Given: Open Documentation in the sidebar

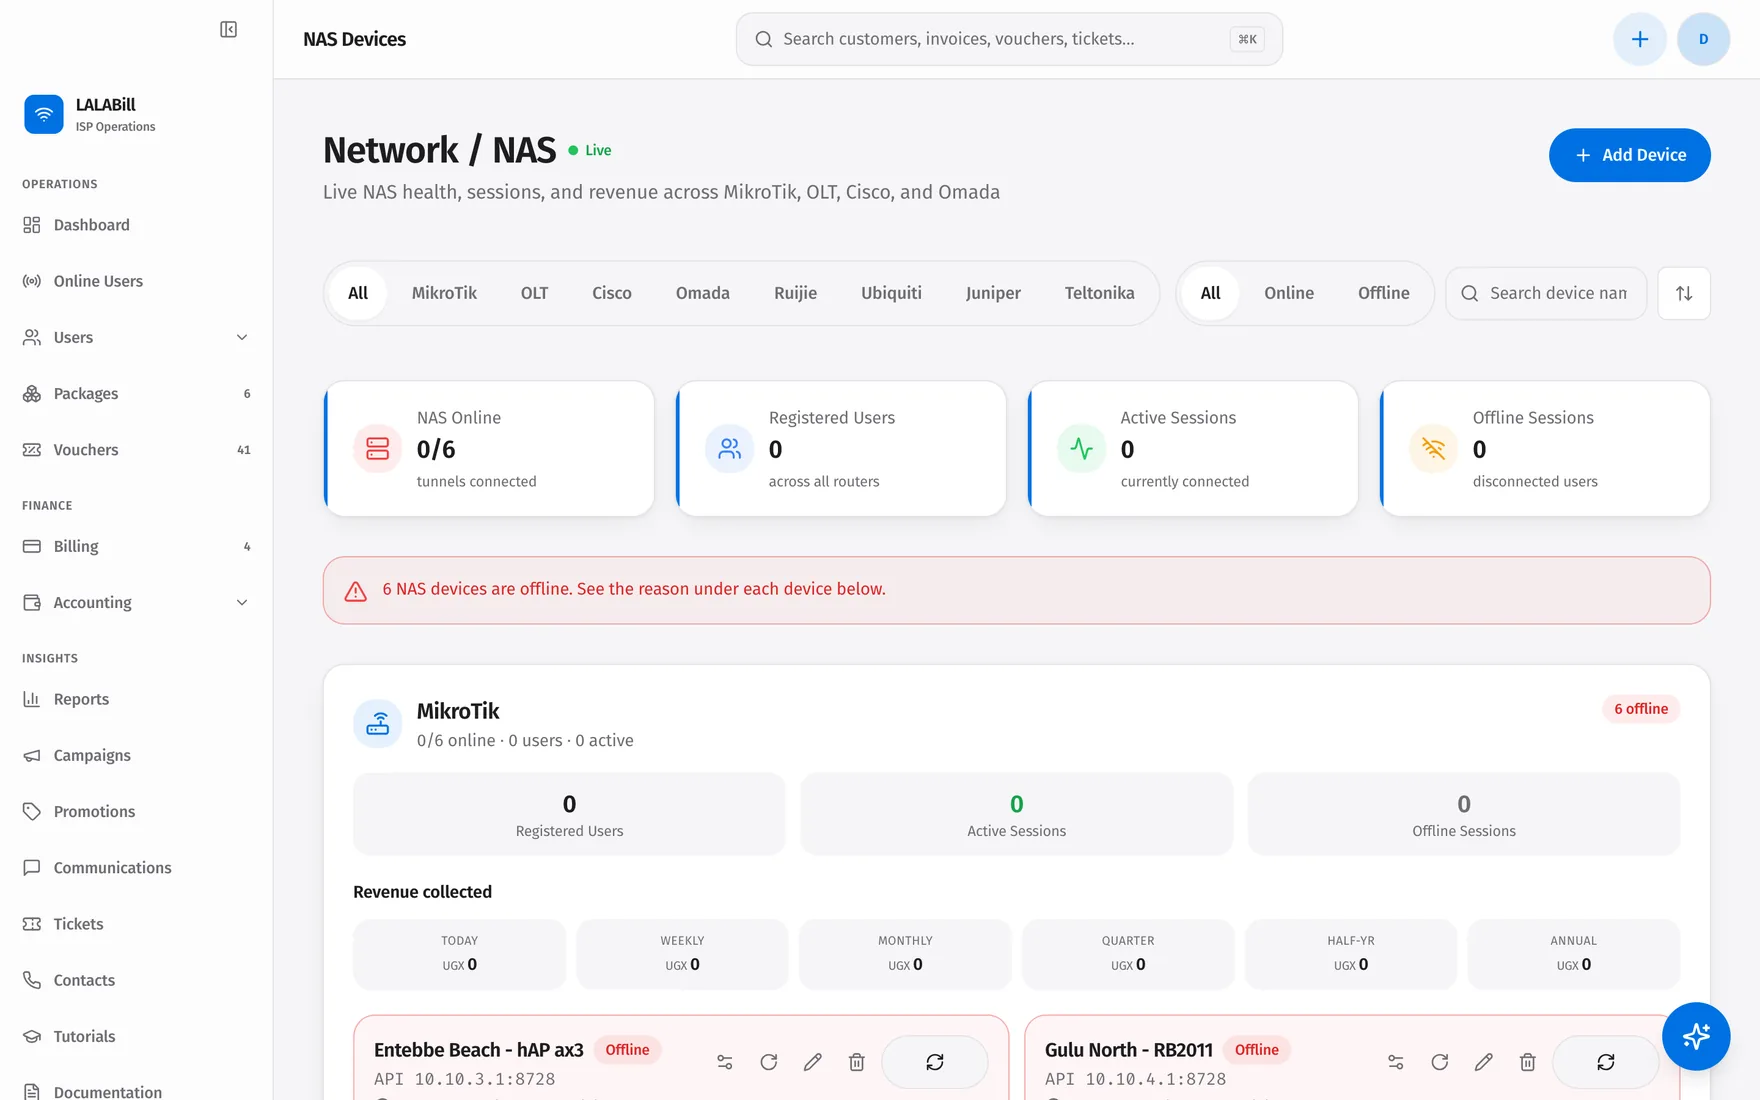Looking at the screenshot, I should pyautogui.click(x=136, y=1091).
